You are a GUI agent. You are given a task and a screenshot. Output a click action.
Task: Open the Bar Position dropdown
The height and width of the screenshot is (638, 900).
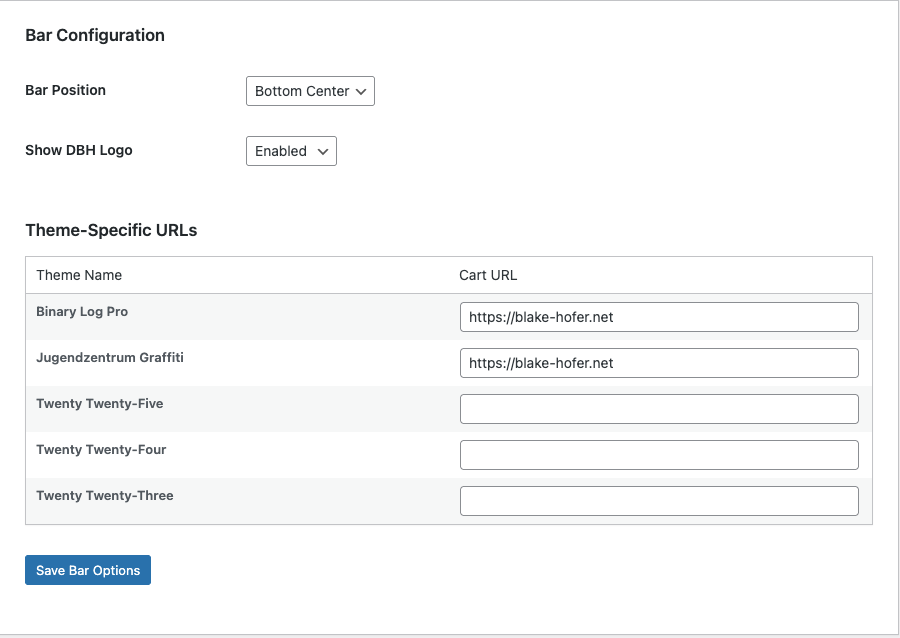coord(309,91)
